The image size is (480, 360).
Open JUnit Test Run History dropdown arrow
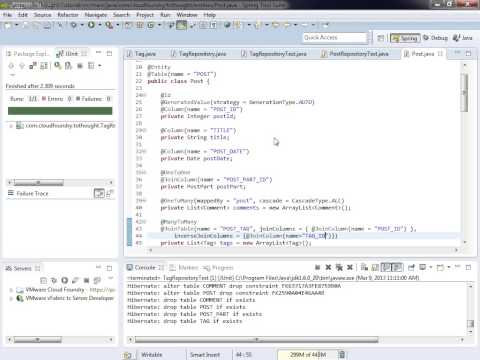point(100,66)
